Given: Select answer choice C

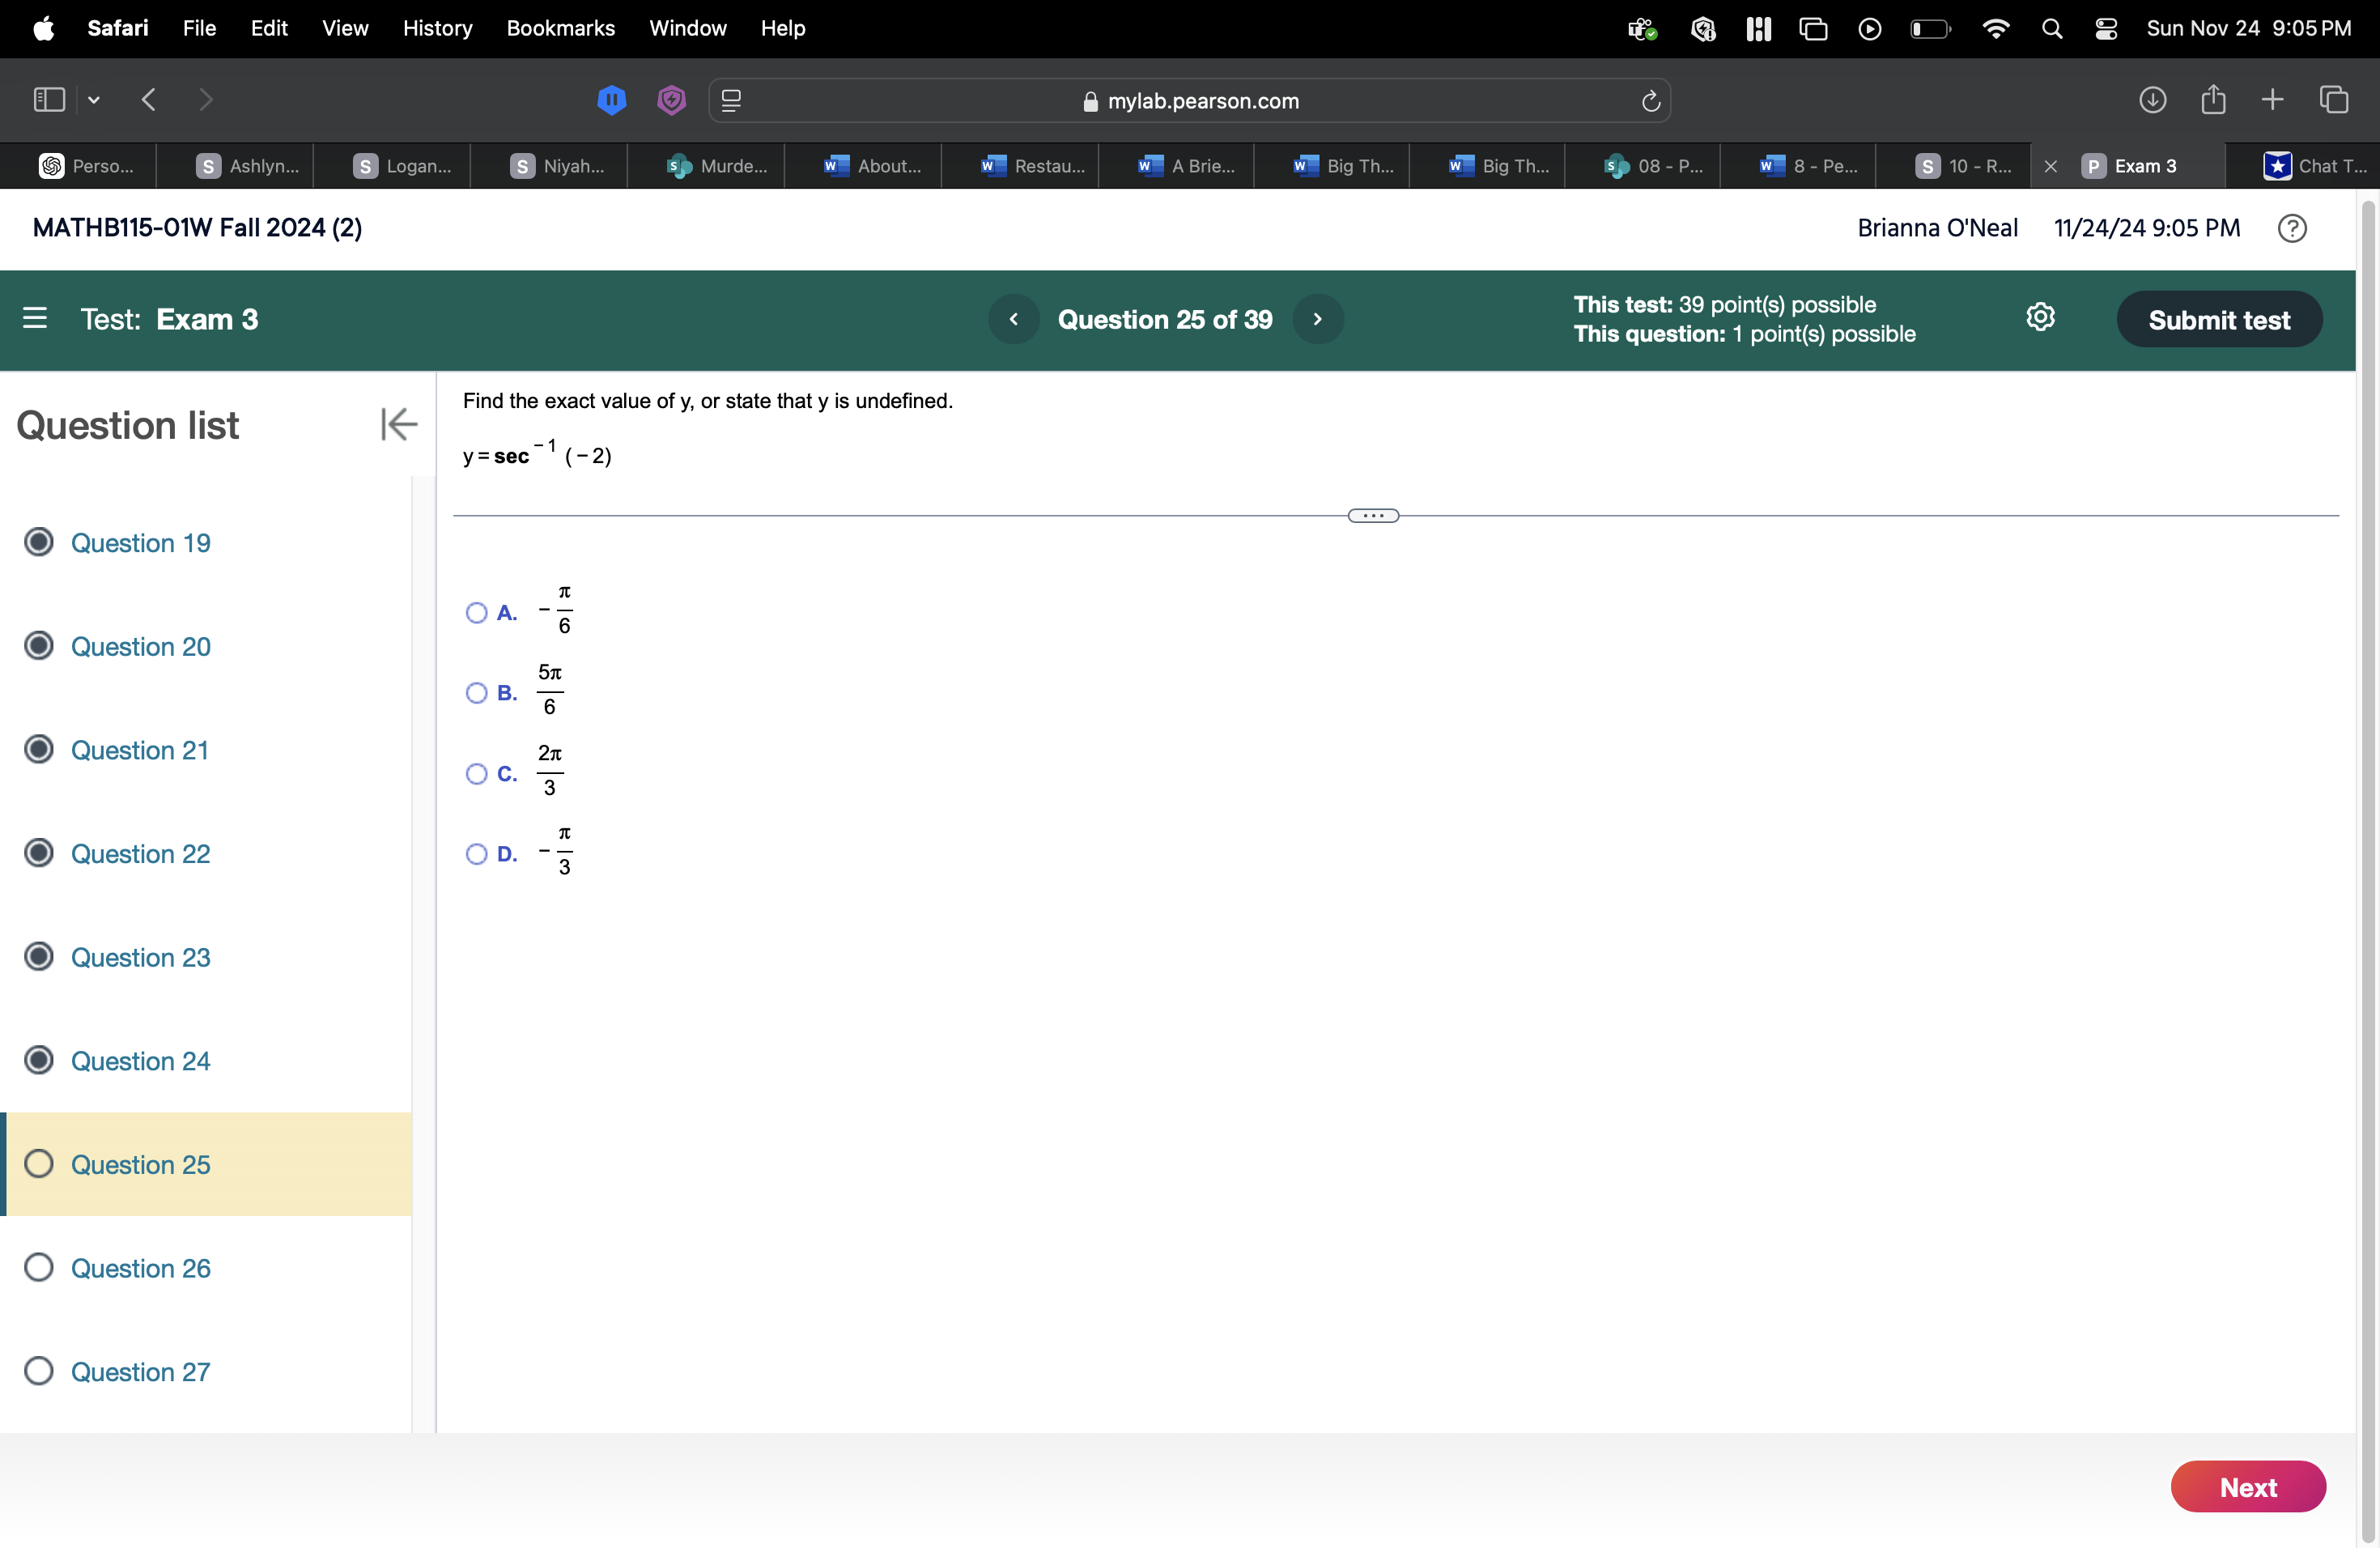Looking at the screenshot, I should pyautogui.click(x=477, y=773).
